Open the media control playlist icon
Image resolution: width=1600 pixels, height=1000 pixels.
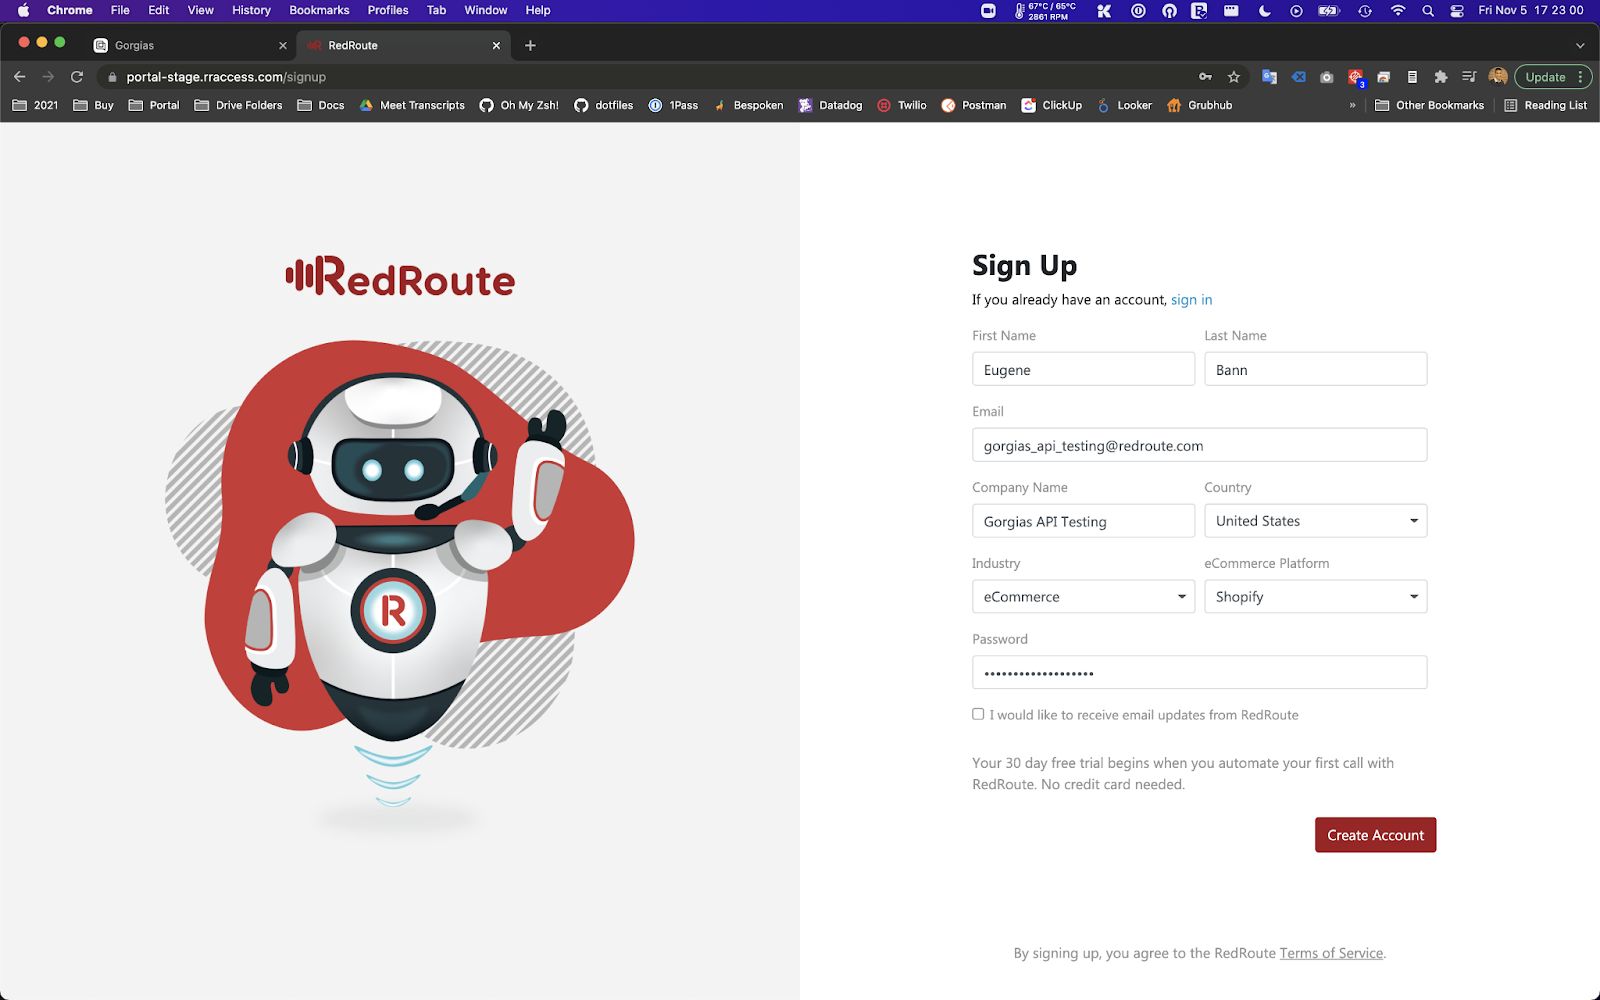pos(1469,77)
